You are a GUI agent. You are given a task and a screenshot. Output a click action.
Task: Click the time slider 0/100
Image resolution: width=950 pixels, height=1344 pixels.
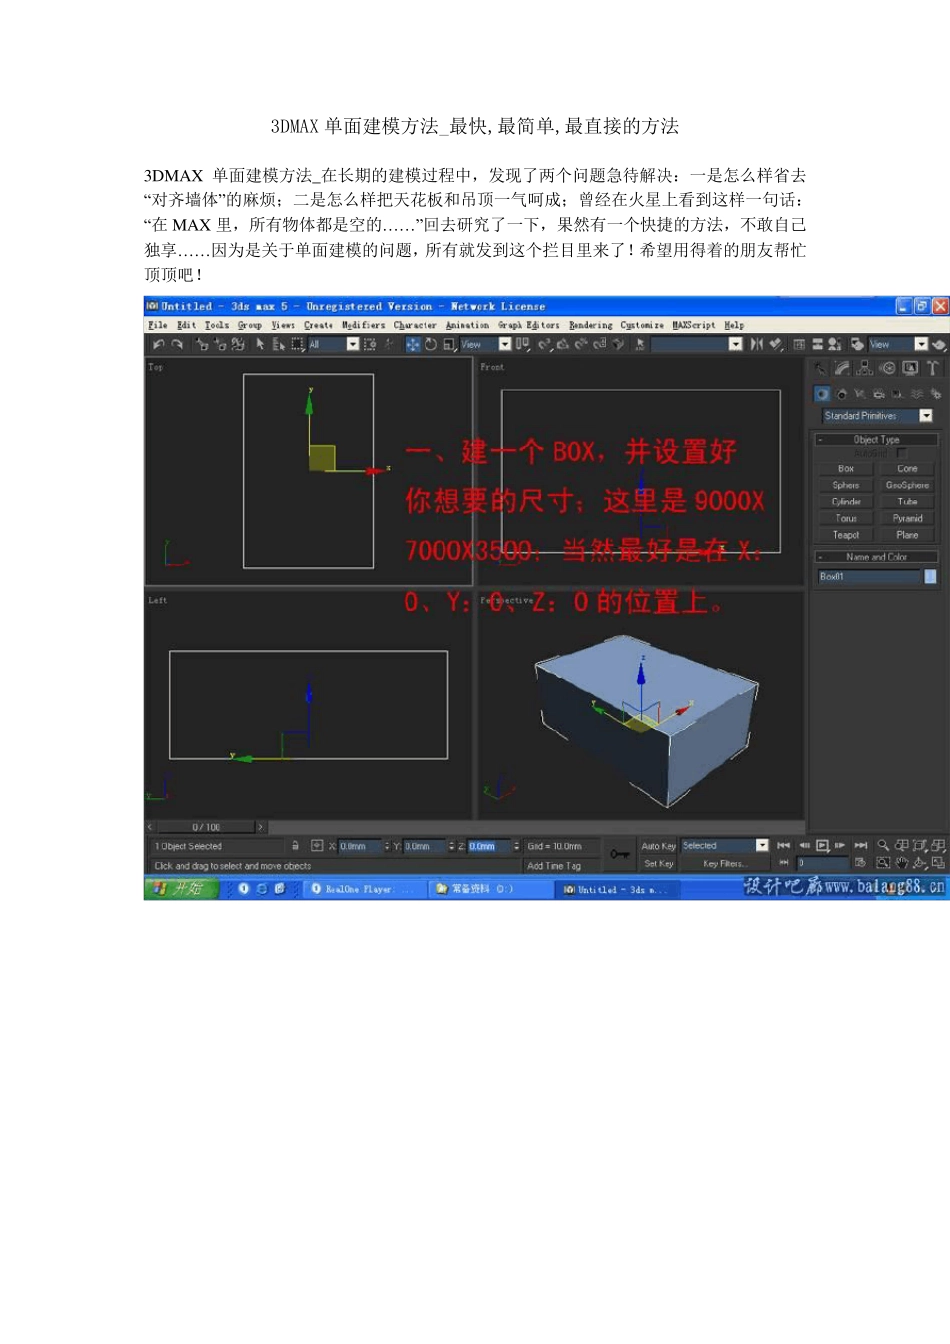[206, 827]
